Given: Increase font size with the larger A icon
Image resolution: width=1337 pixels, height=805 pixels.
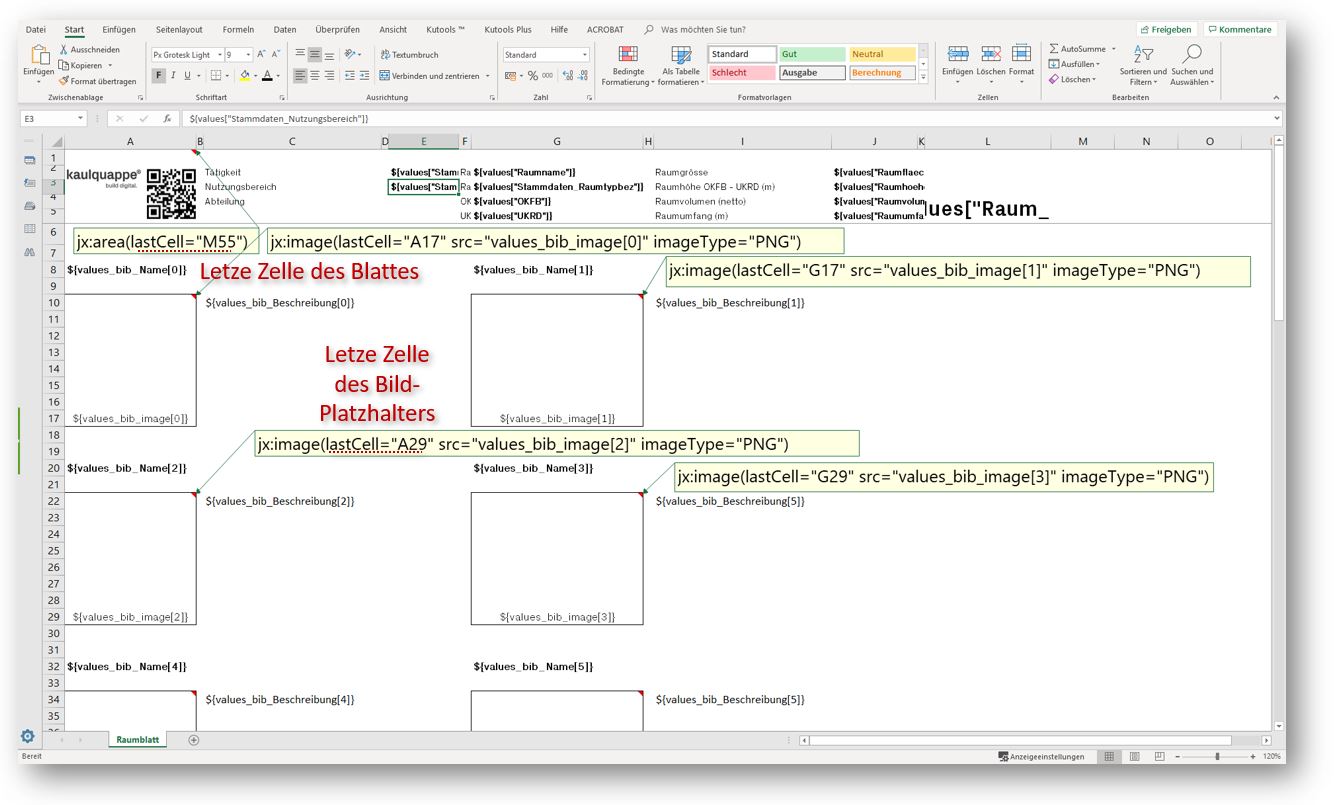Looking at the screenshot, I should coord(262,54).
